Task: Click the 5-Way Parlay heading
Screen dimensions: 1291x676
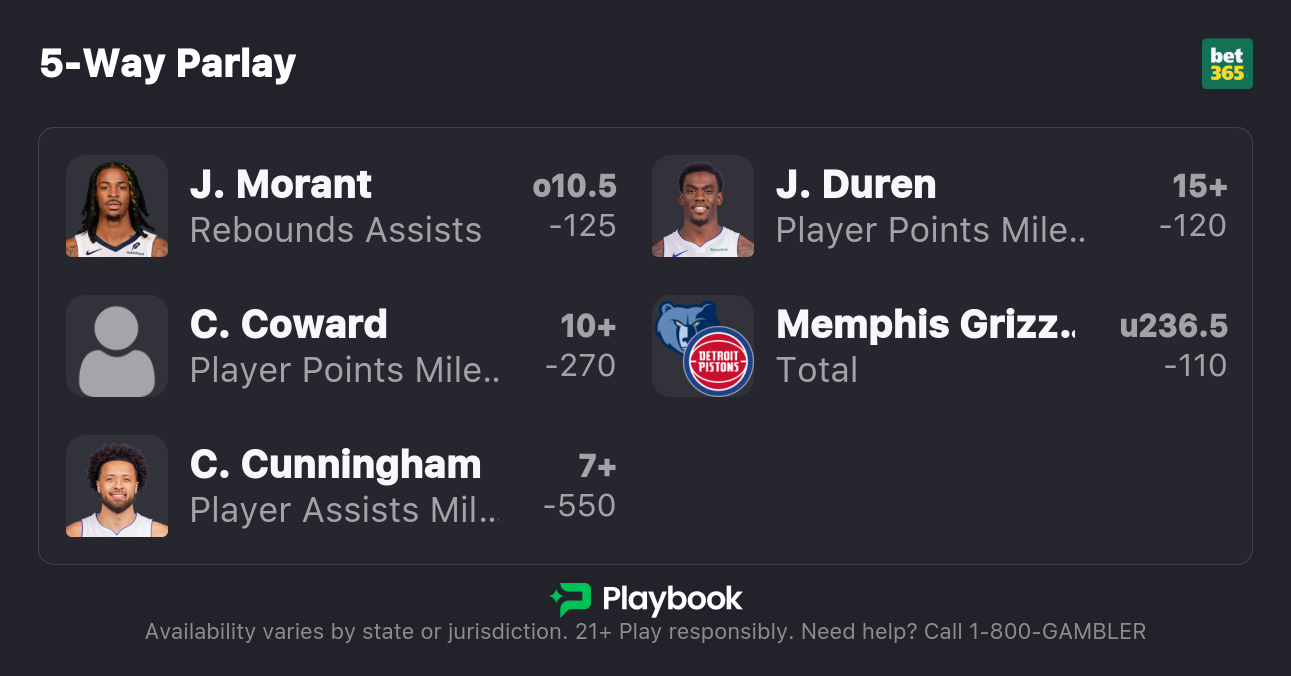Action: [168, 64]
